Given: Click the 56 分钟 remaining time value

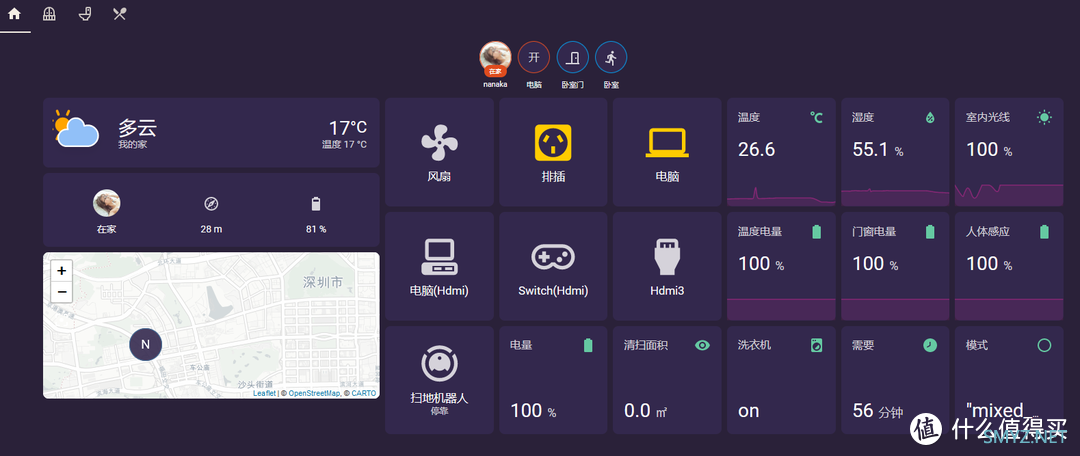Looking at the screenshot, I should [878, 411].
